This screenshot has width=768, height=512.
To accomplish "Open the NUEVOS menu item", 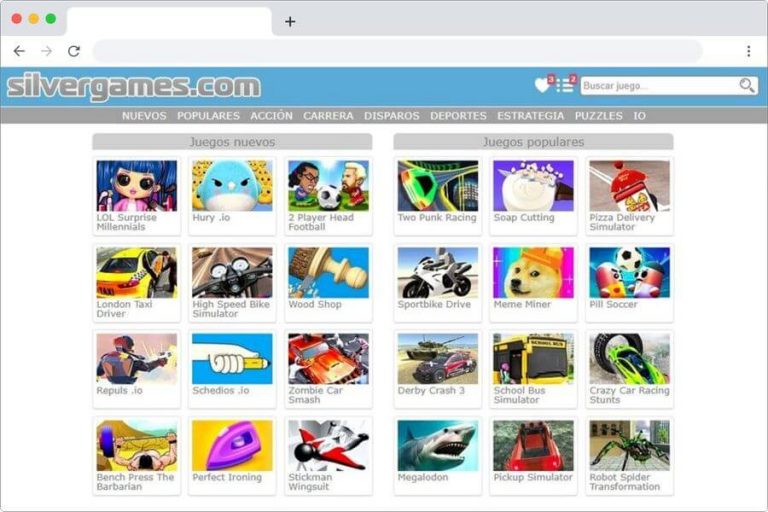I will pos(144,116).
